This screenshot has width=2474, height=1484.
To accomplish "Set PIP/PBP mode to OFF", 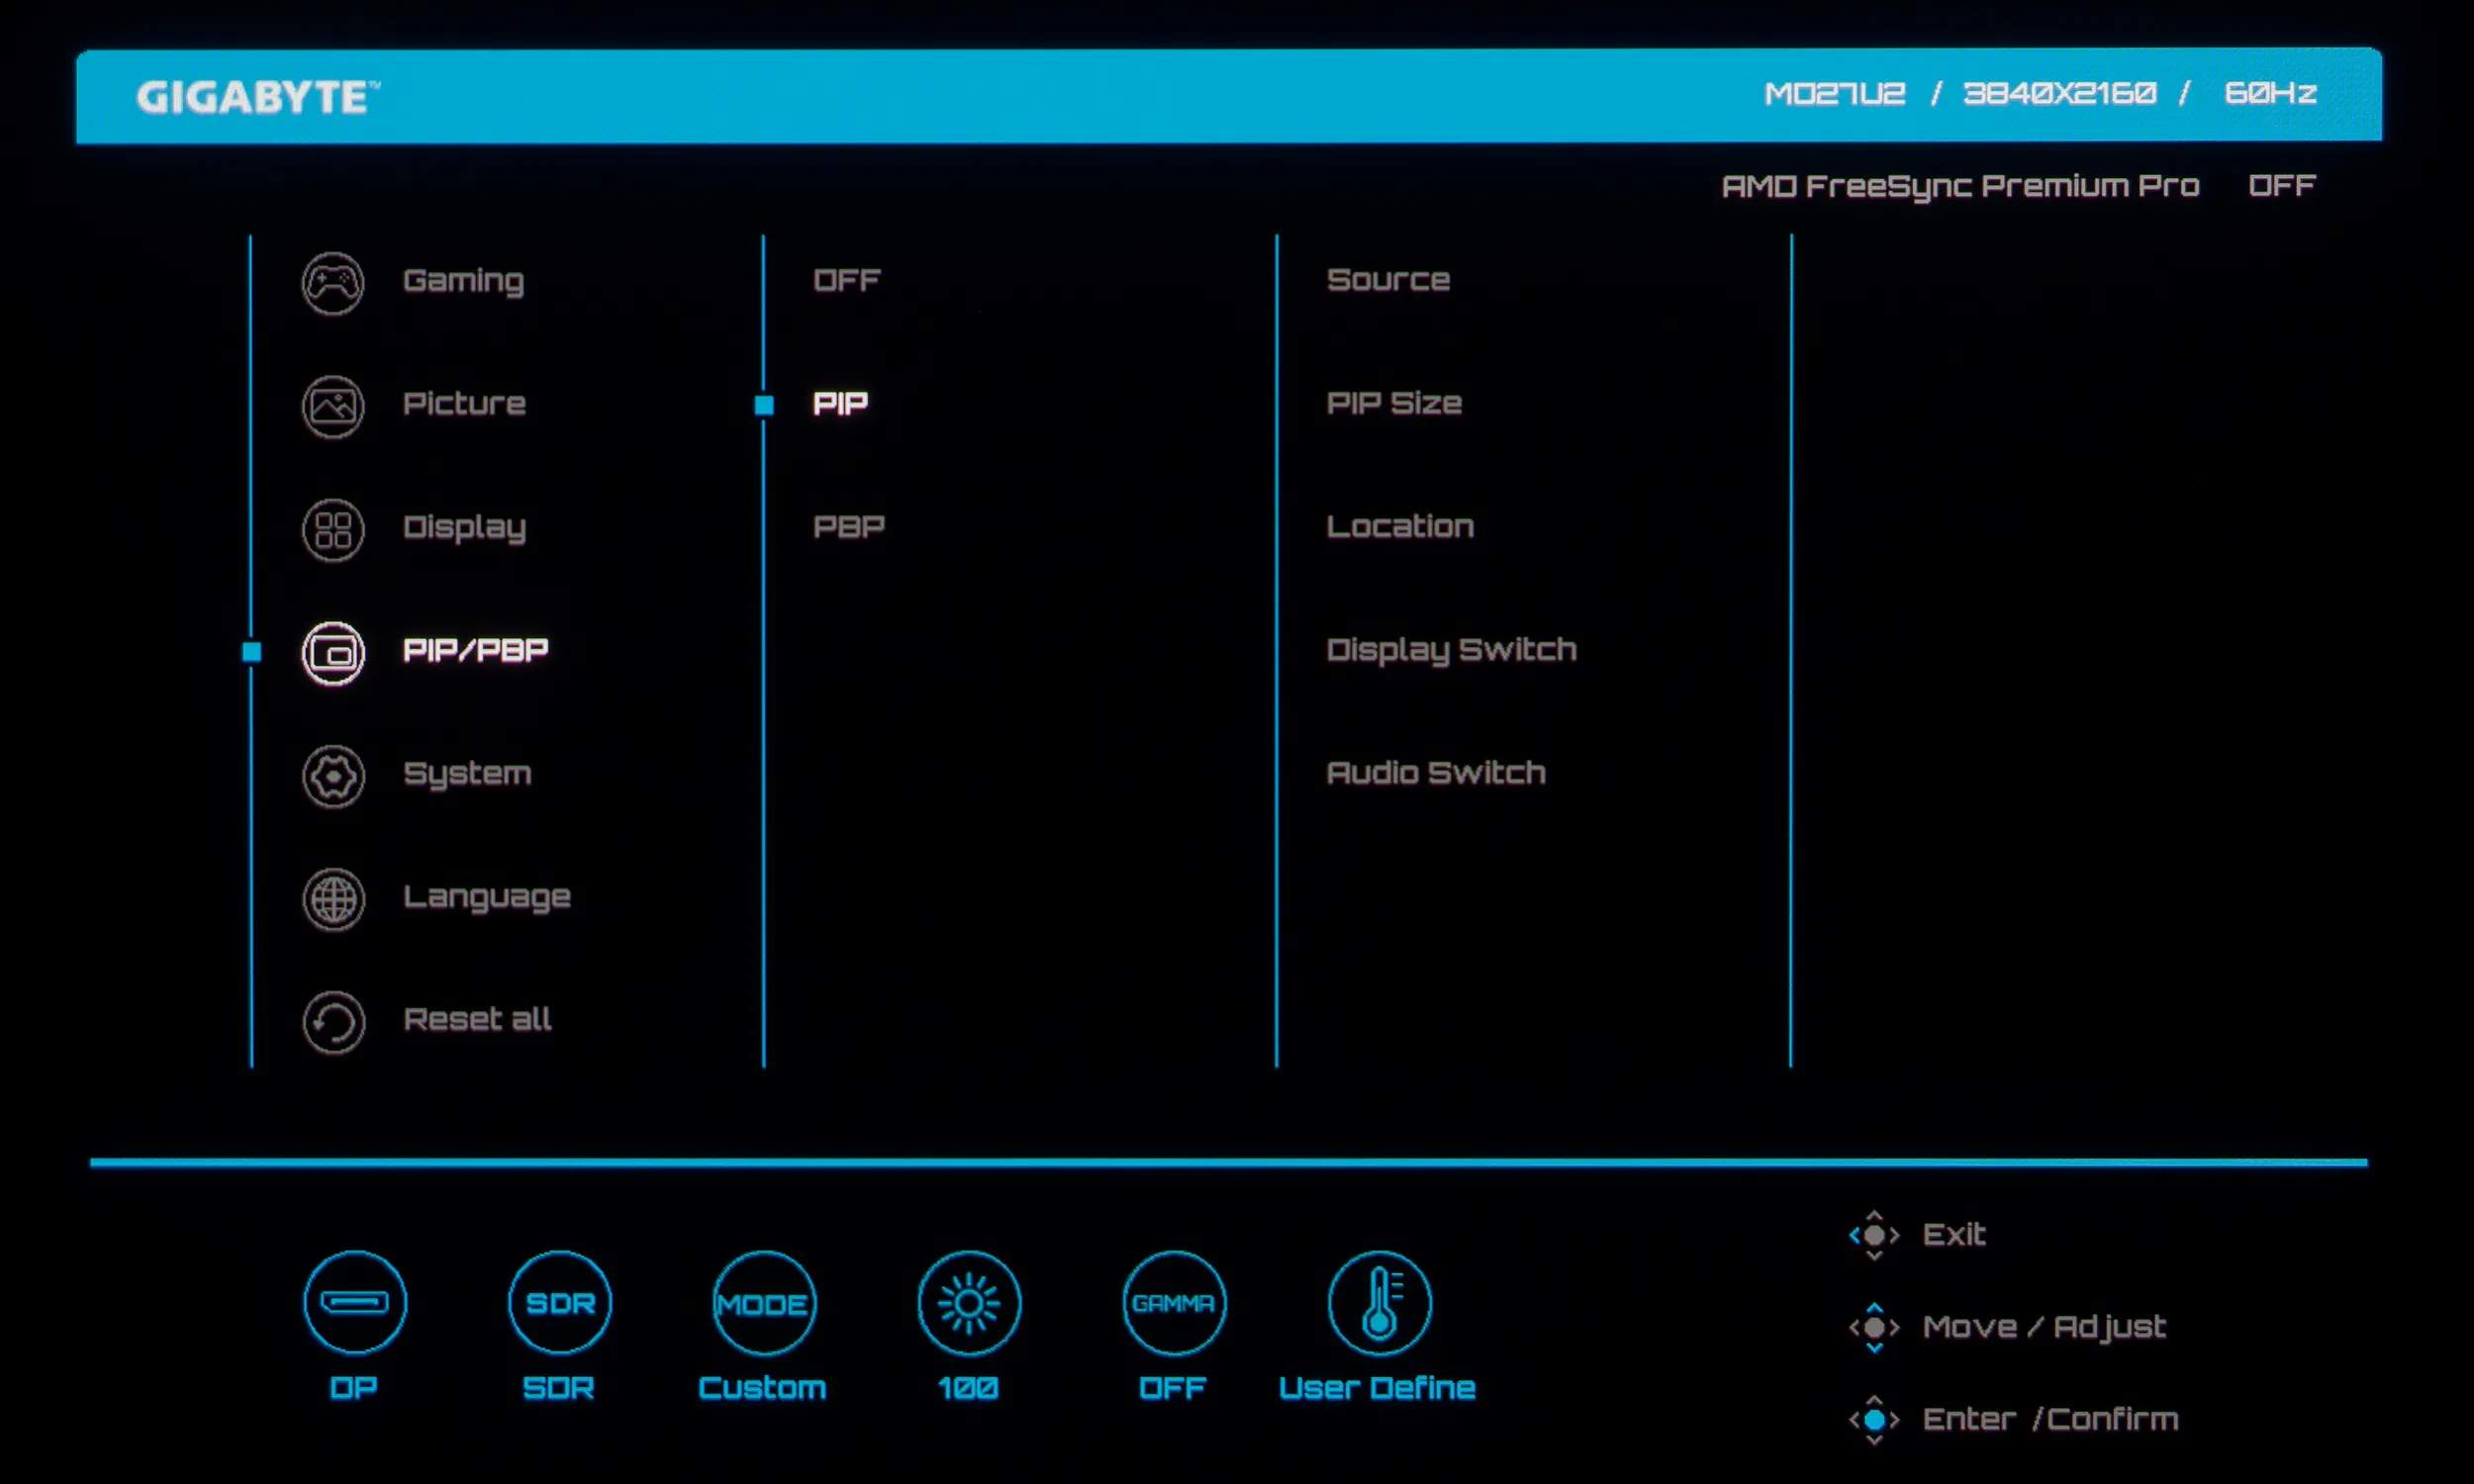I will (847, 280).
